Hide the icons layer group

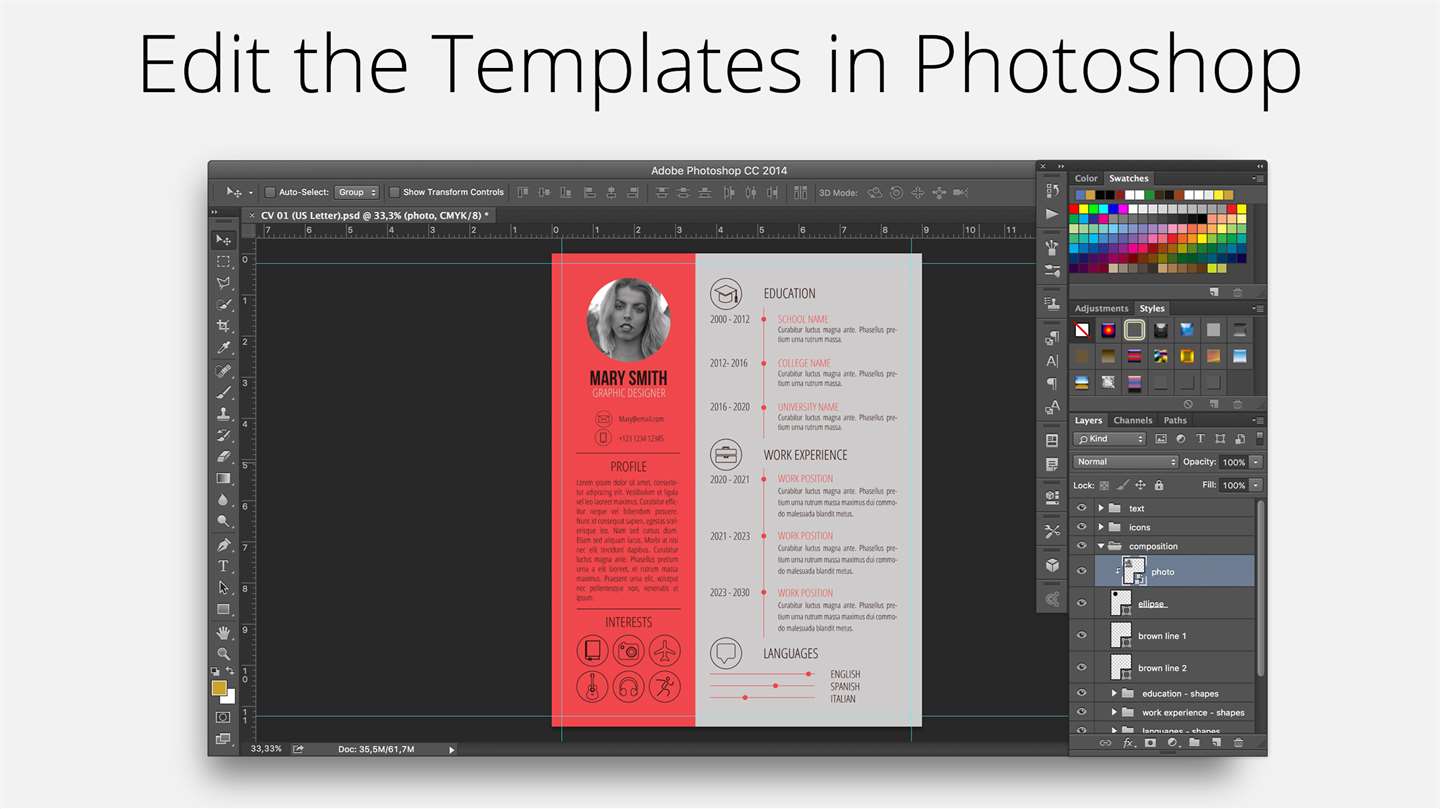click(x=1081, y=527)
